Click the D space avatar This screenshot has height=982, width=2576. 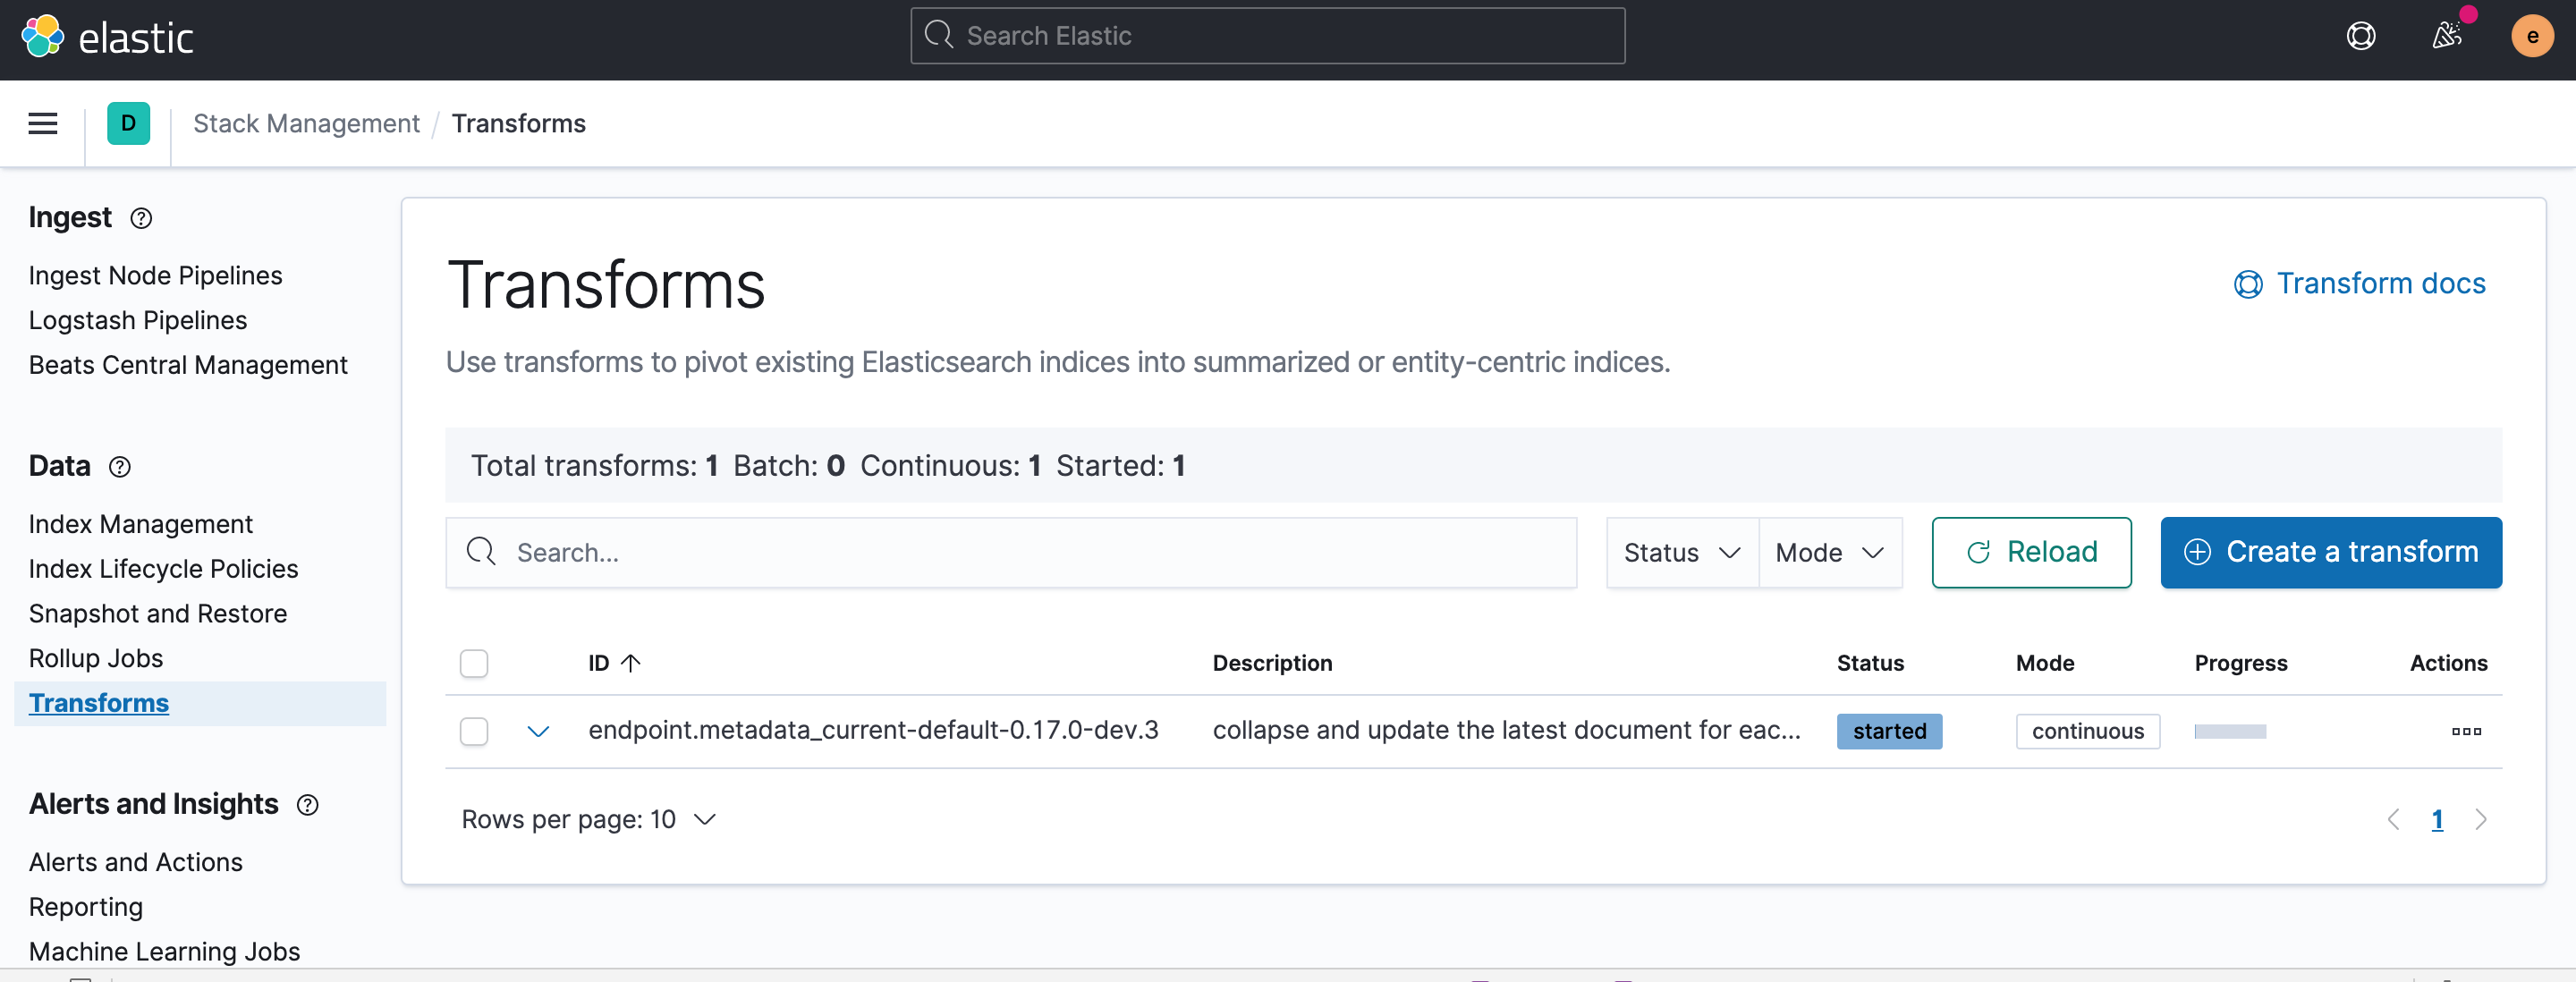click(128, 123)
